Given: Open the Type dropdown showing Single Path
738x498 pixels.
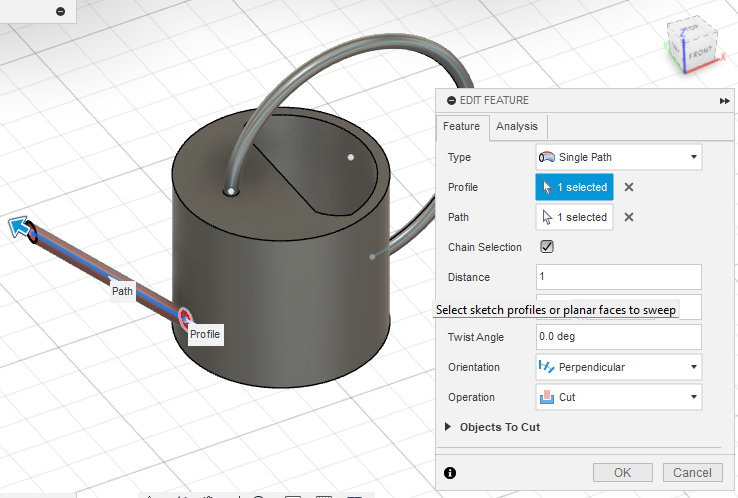Looking at the screenshot, I should 618,157.
